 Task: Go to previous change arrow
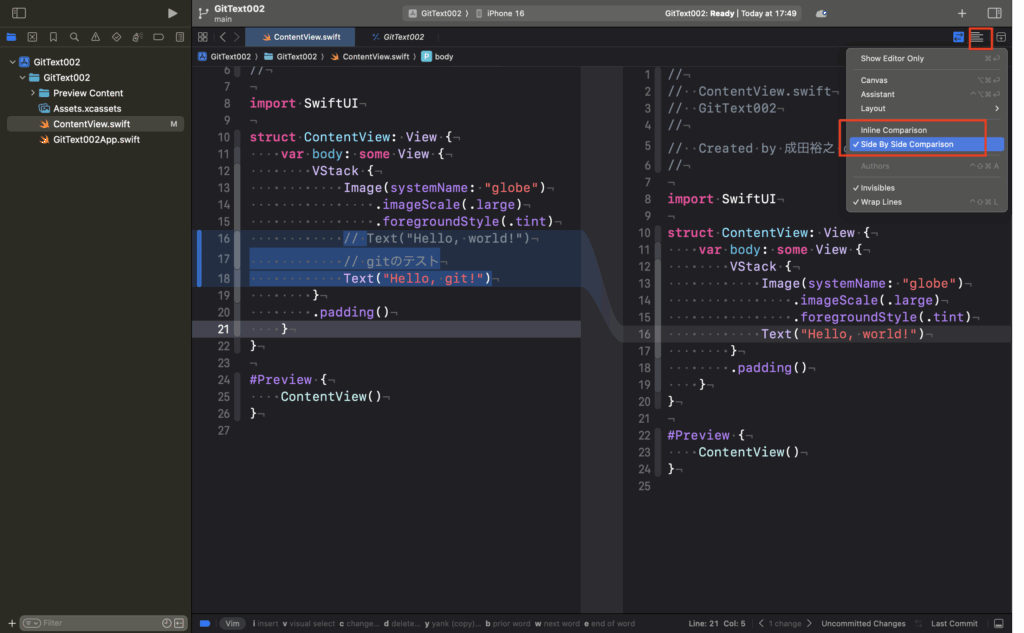(761, 624)
